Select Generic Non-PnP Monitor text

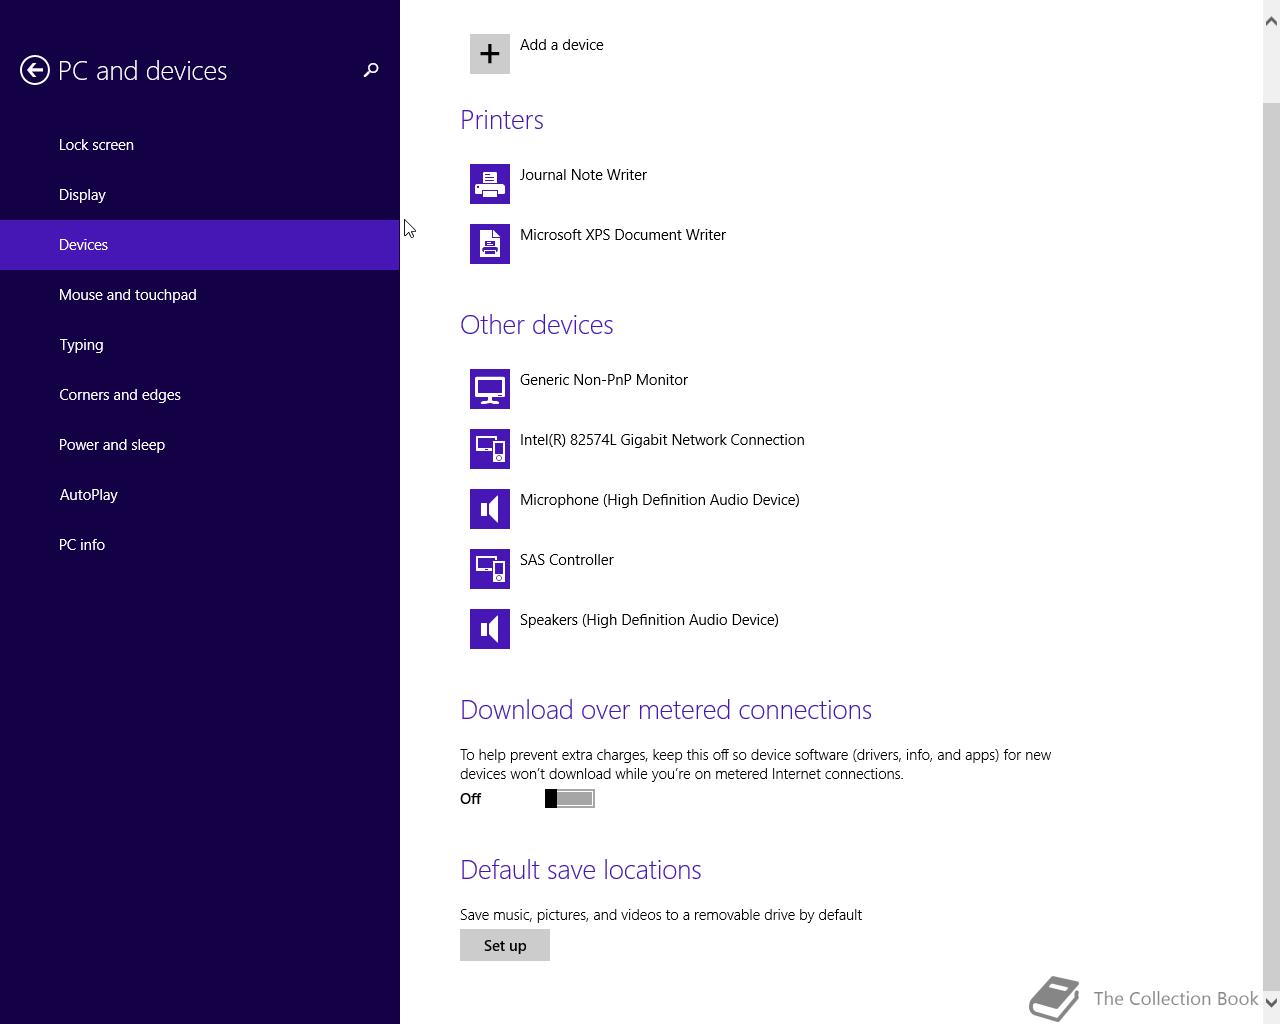click(x=604, y=380)
